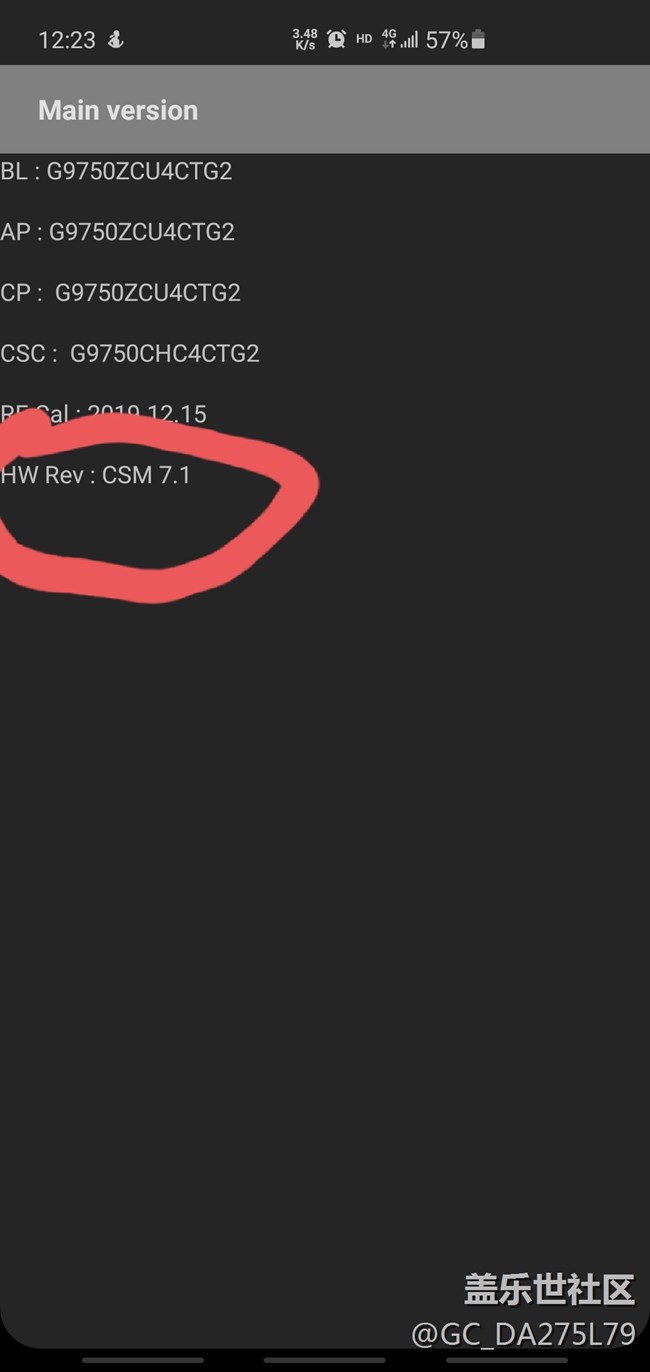Select the AP : G9750ZCU4CTG2 entry

click(117, 232)
